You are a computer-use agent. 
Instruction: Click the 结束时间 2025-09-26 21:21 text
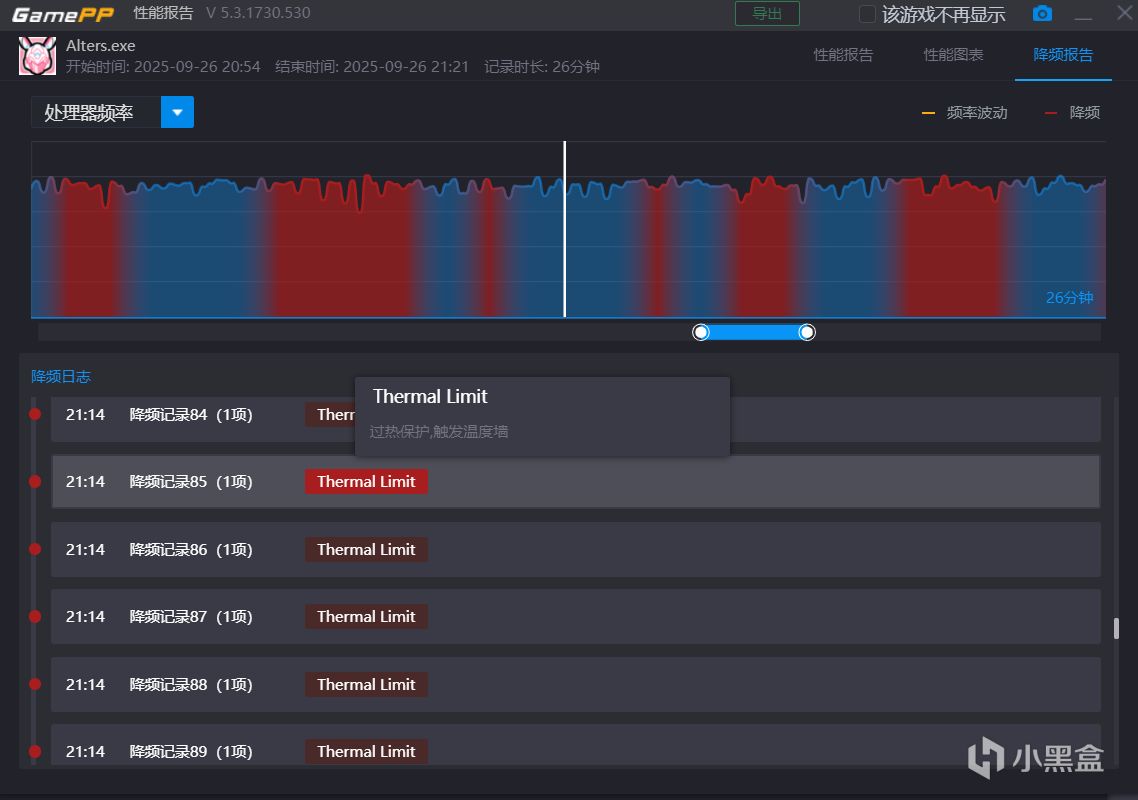(x=372, y=67)
